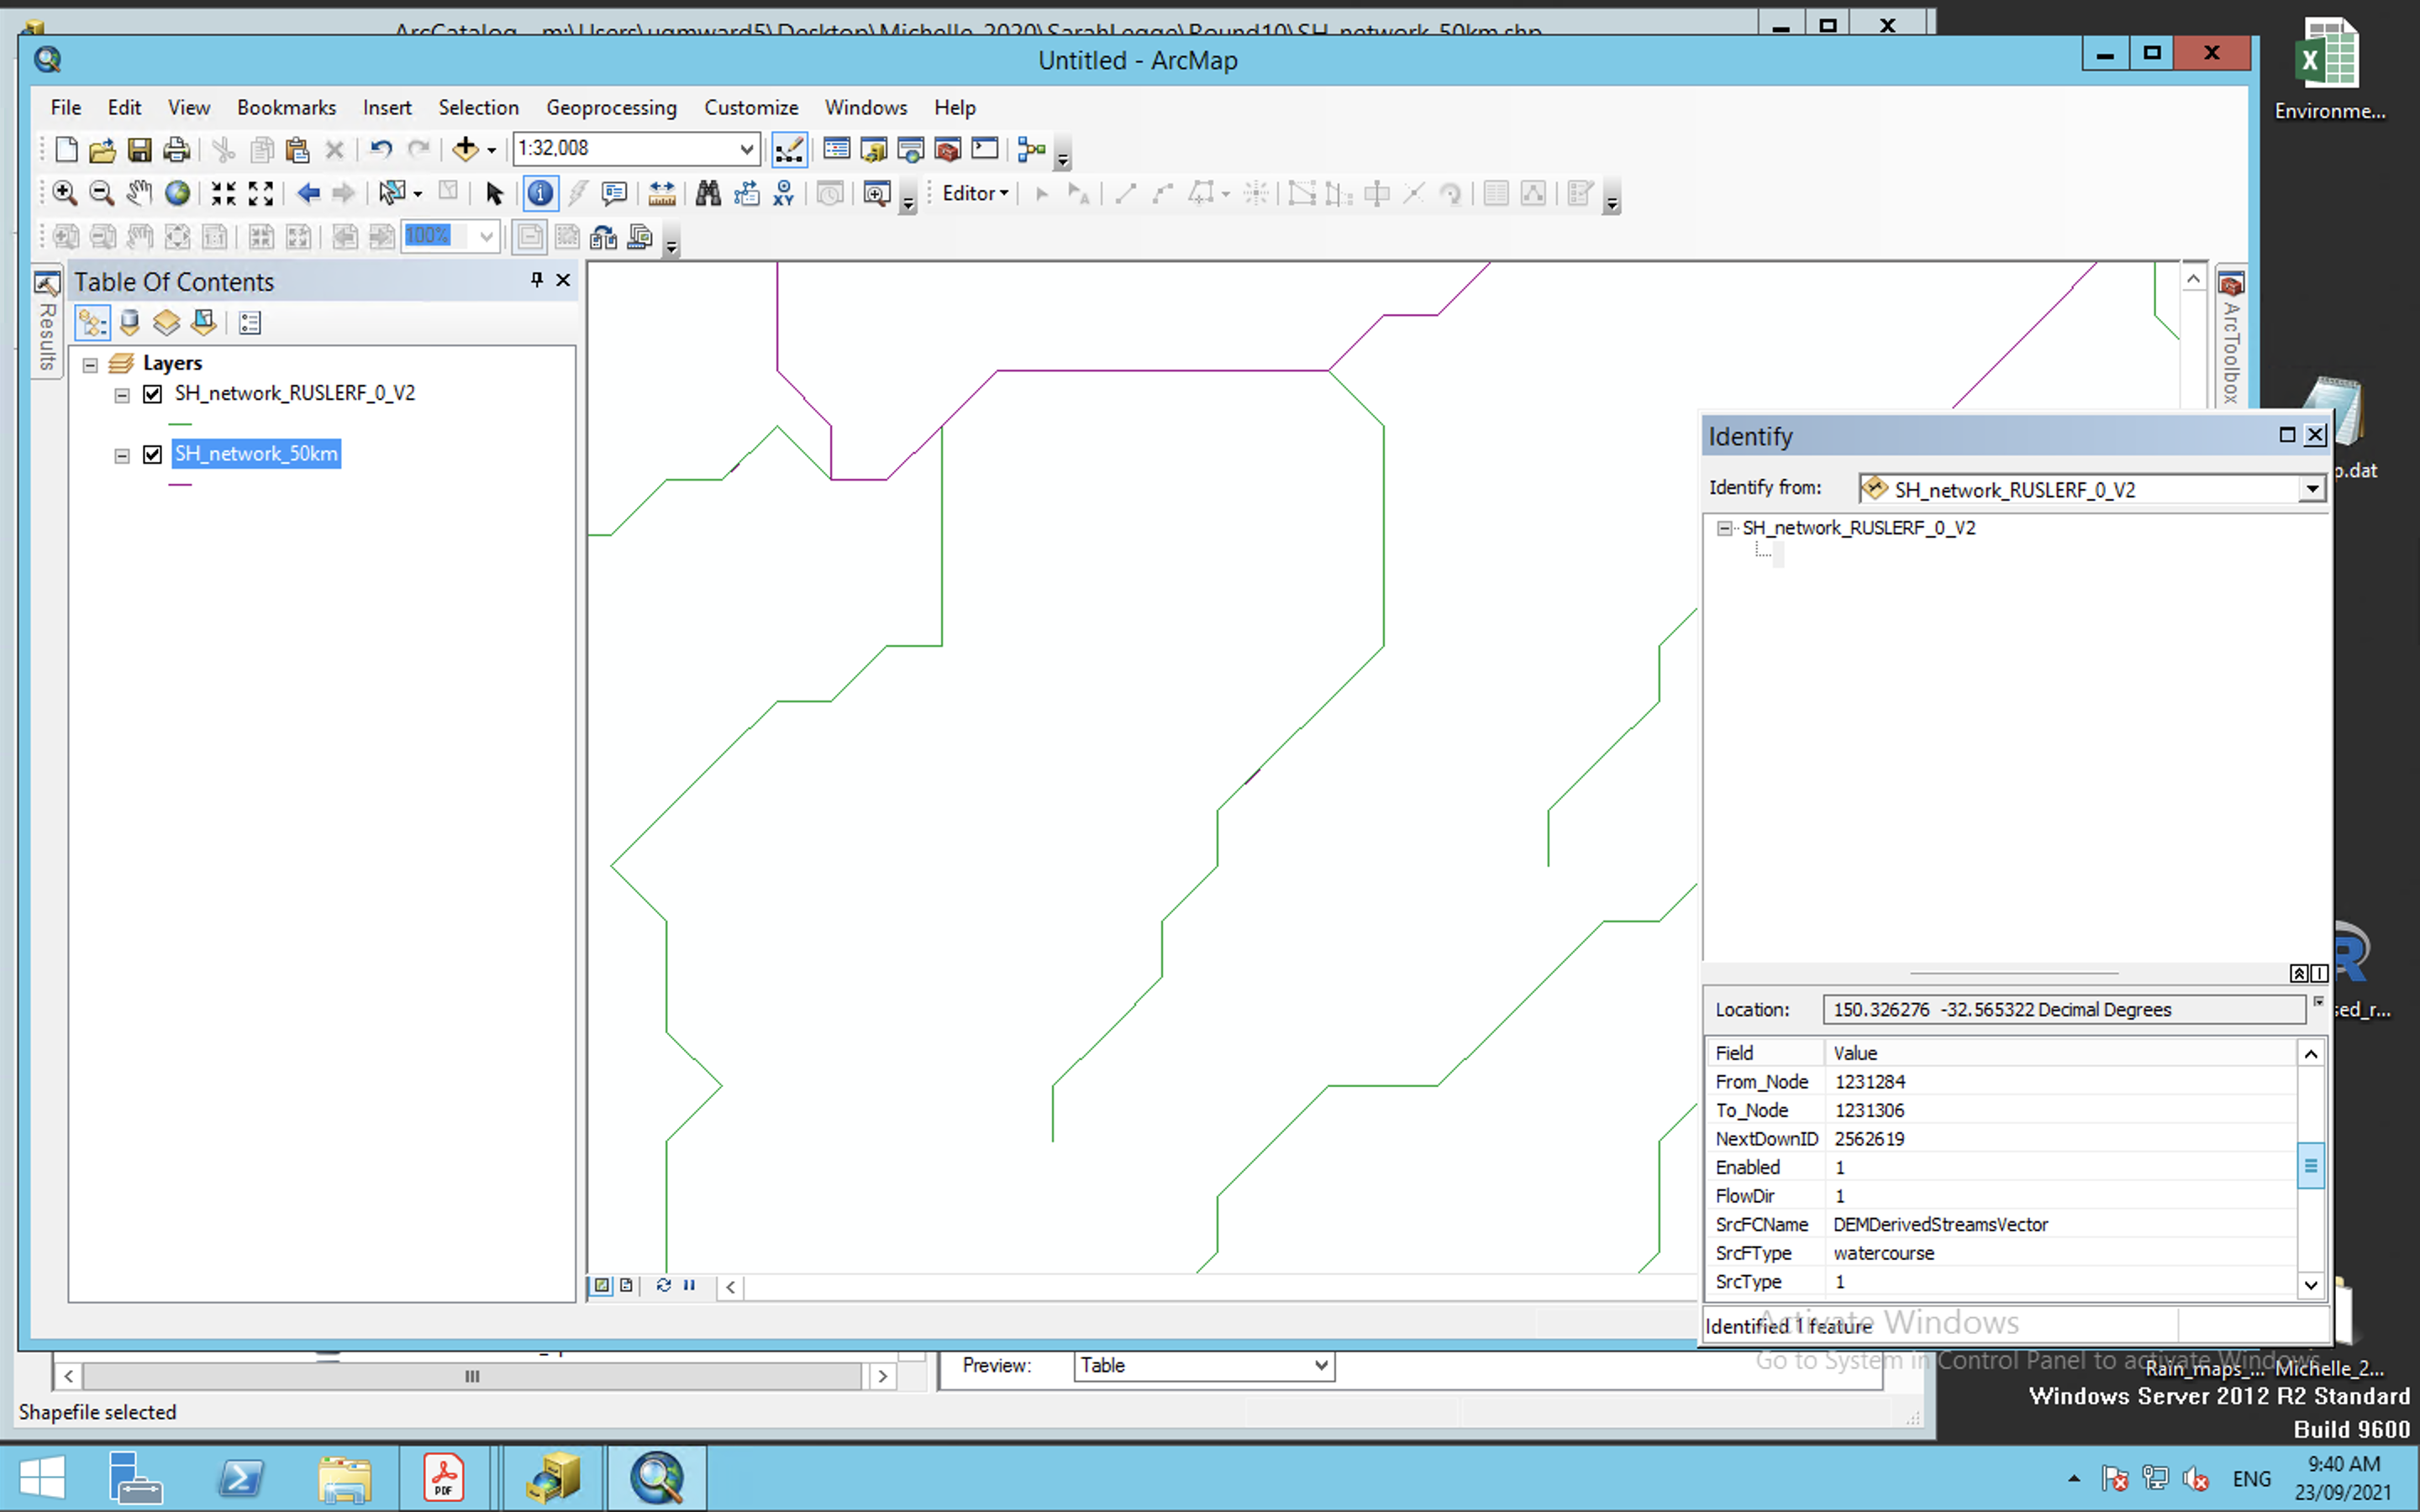Select the Pan hand tool
Viewport: 2420px width, 1512px height.
139,193
